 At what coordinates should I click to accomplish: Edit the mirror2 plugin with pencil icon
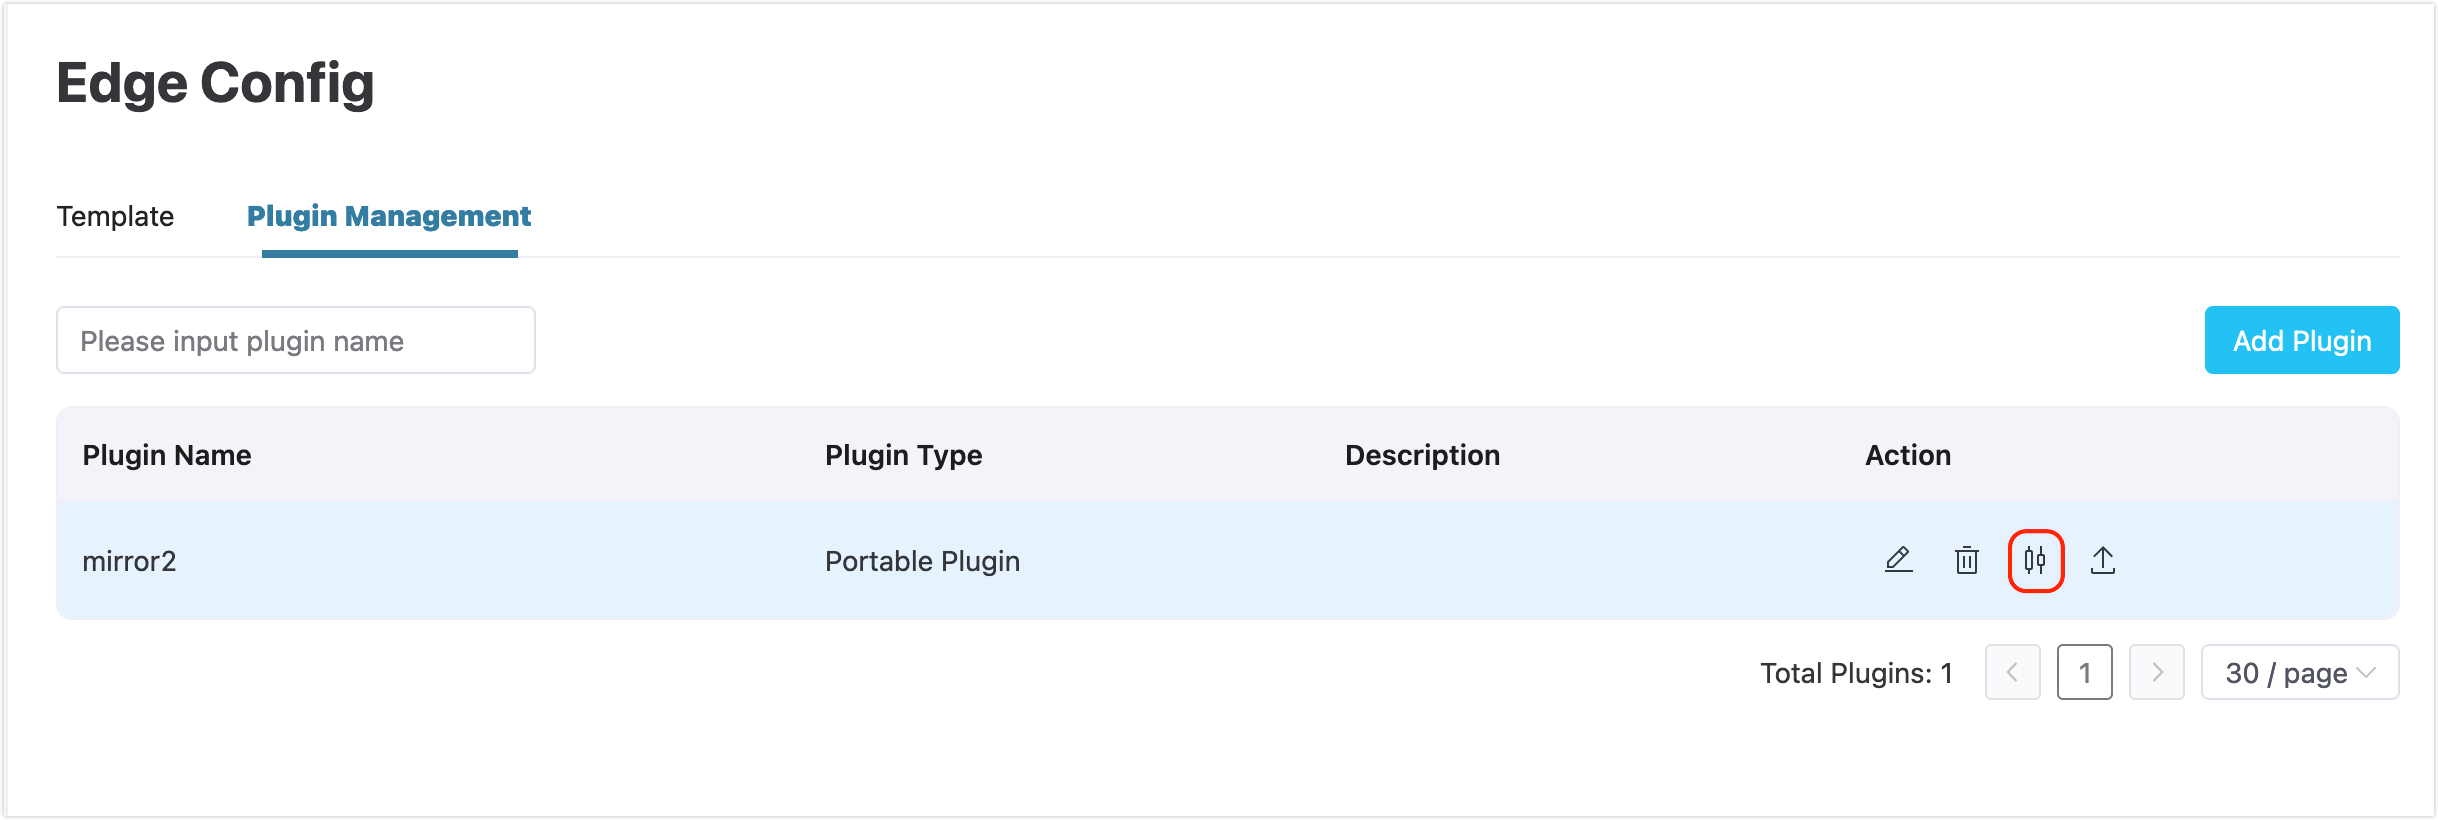click(x=1898, y=560)
